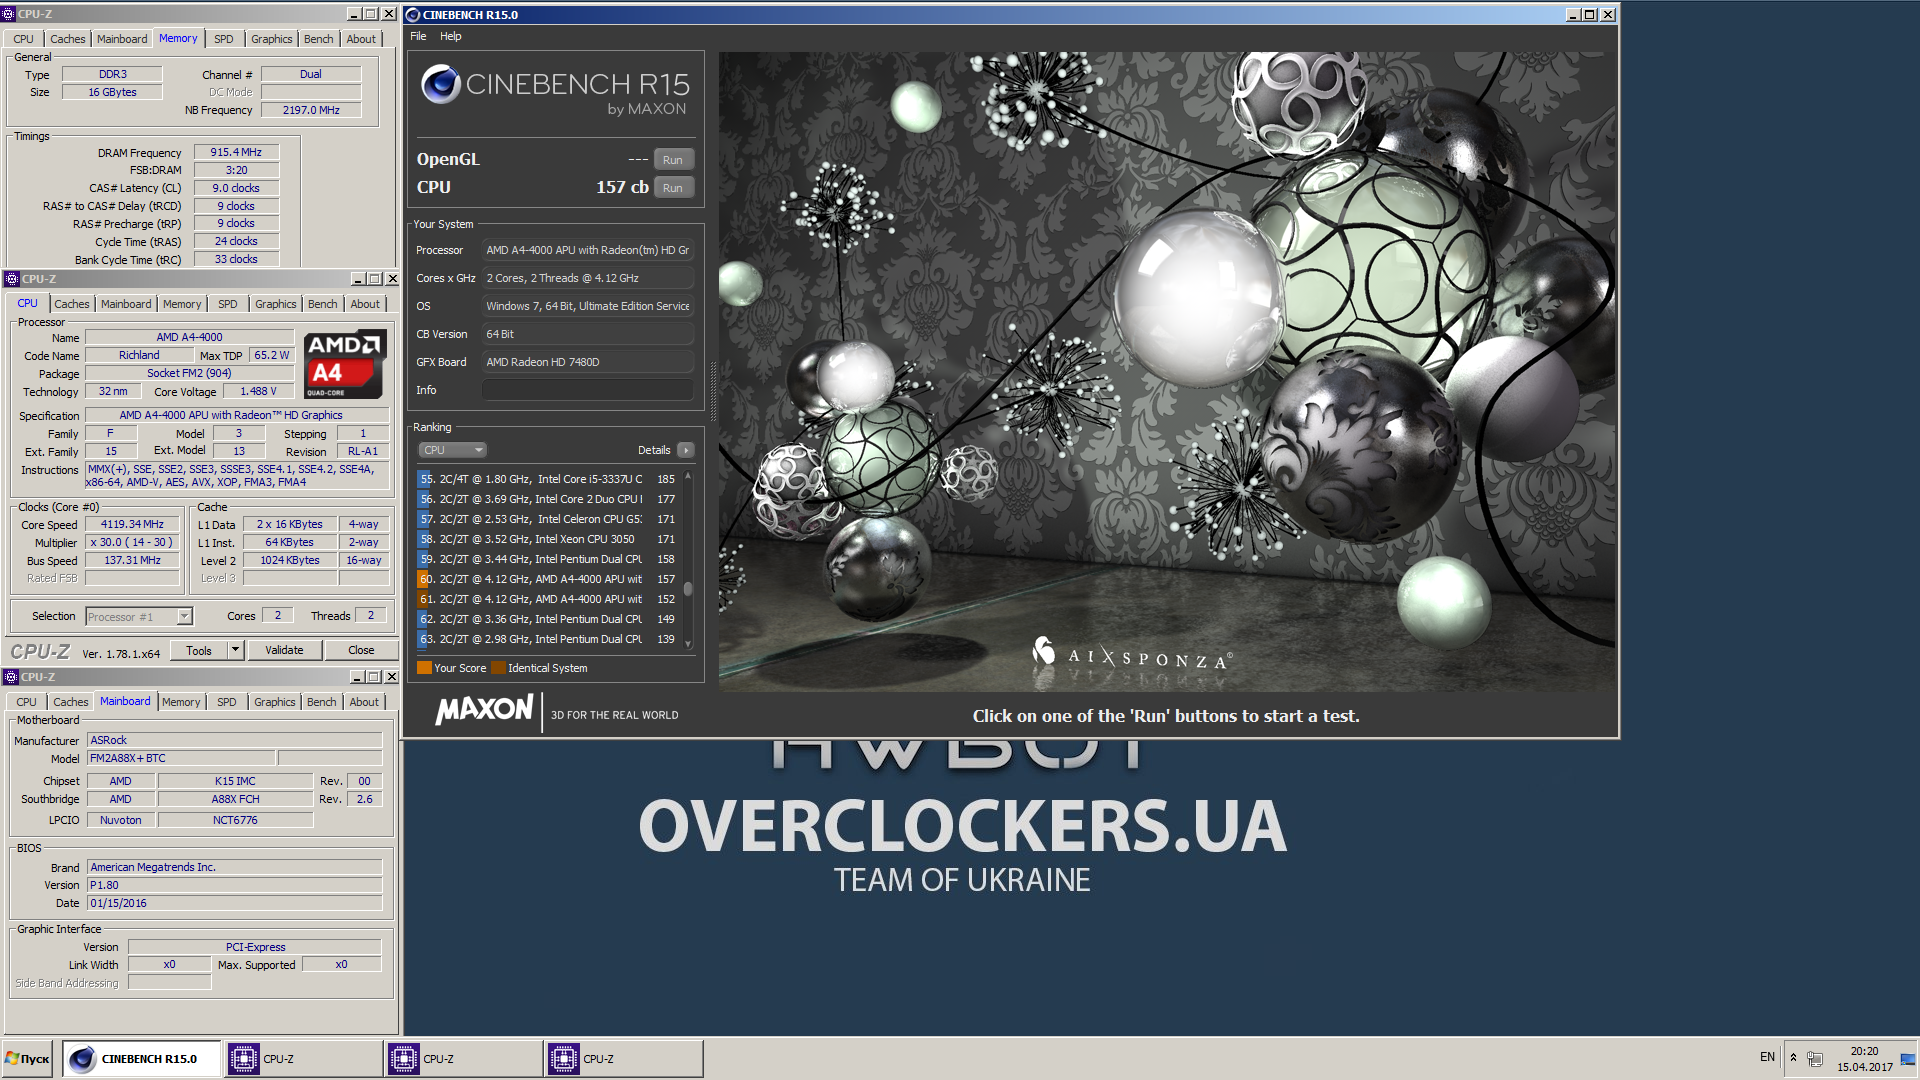The width and height of the screenshot is (1920, 1080).
Task: Click the ranking list scrollbar thumb
Action: [x=688, y=589]
